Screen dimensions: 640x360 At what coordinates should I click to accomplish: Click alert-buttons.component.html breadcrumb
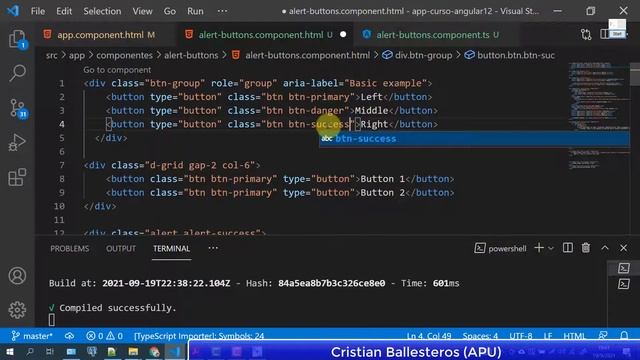[x=307, y=55]
